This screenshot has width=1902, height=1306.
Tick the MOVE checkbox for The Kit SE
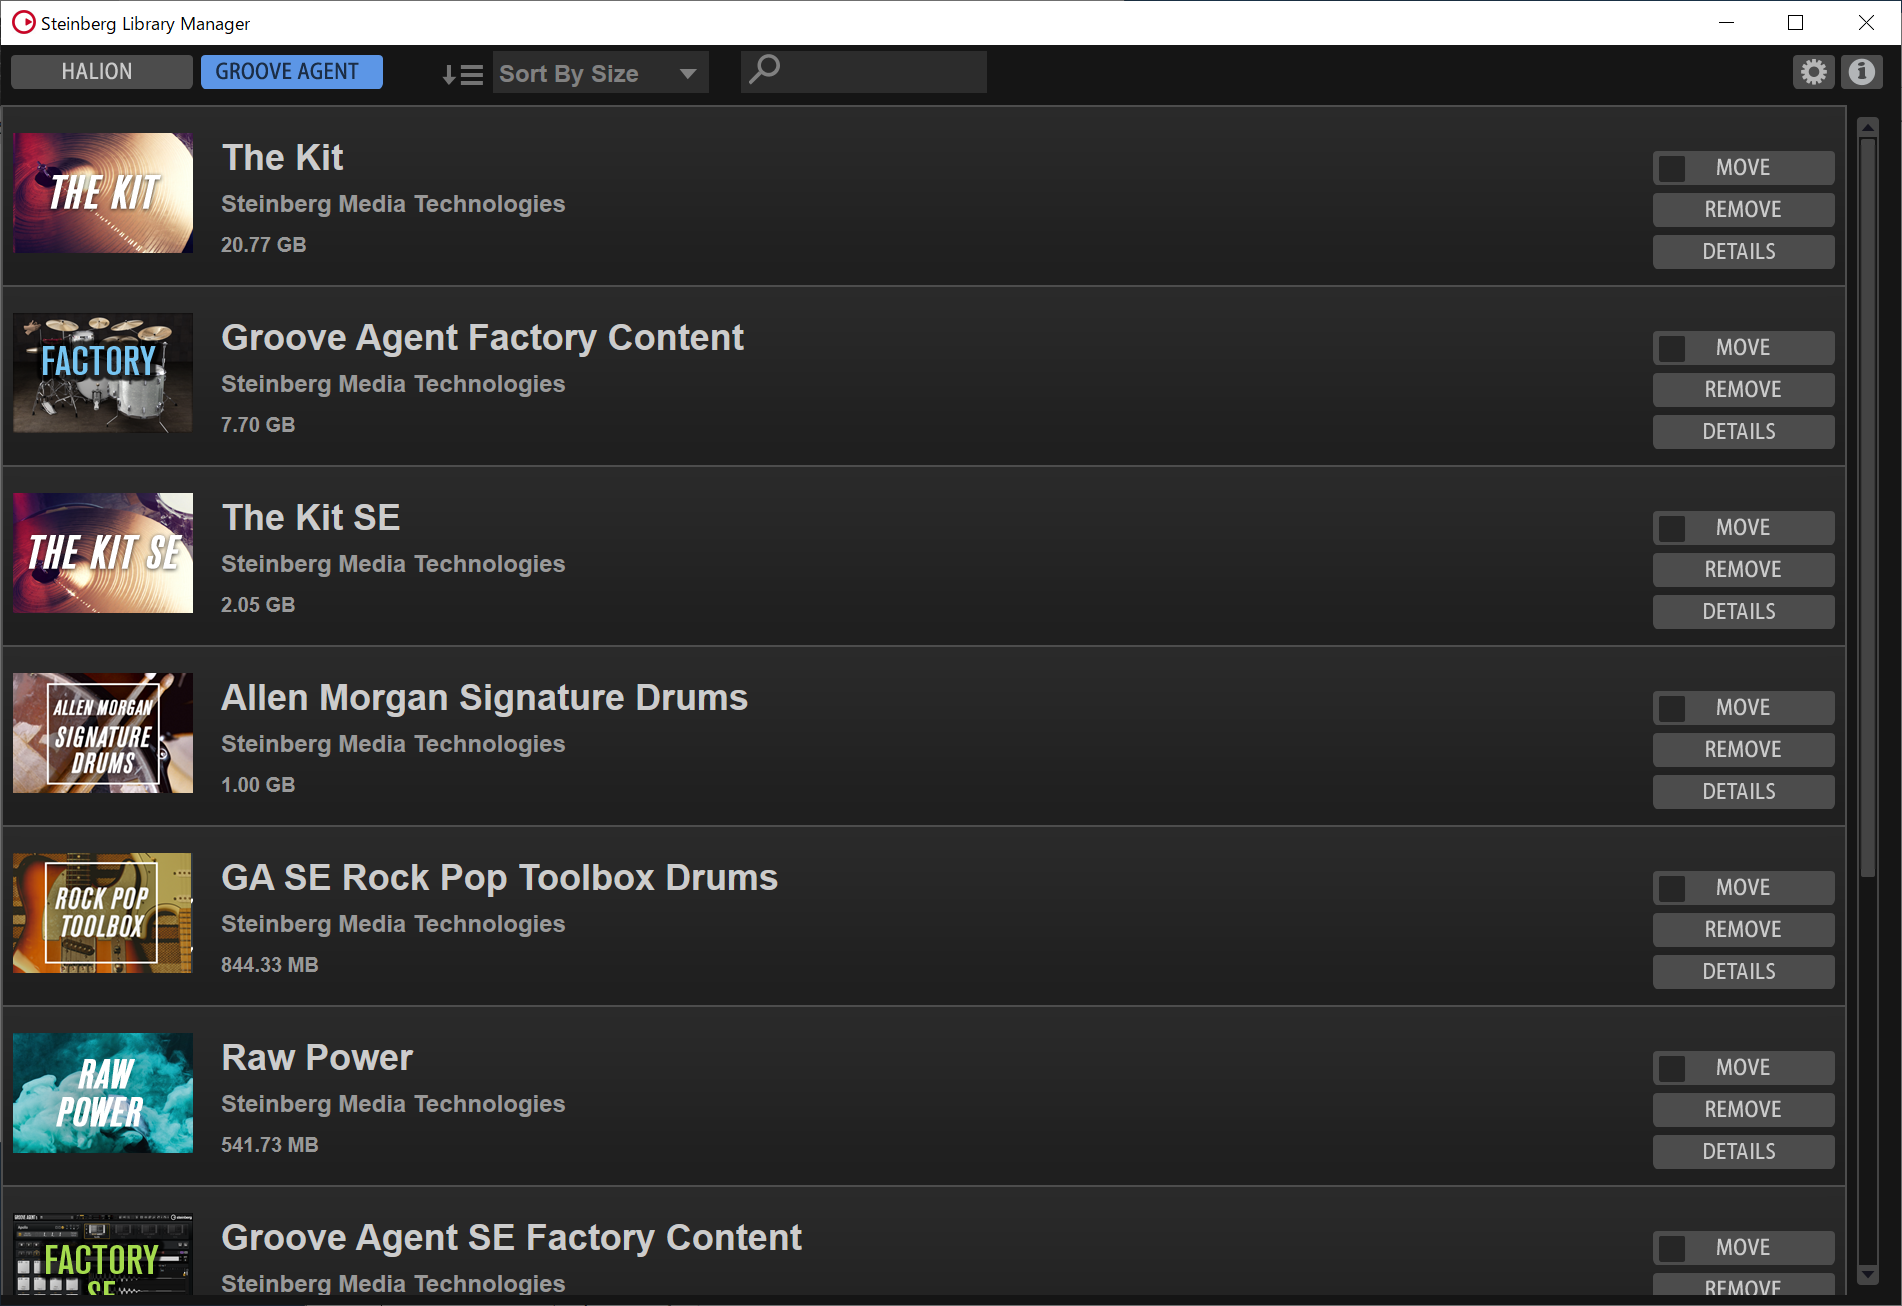(1671, 528)
